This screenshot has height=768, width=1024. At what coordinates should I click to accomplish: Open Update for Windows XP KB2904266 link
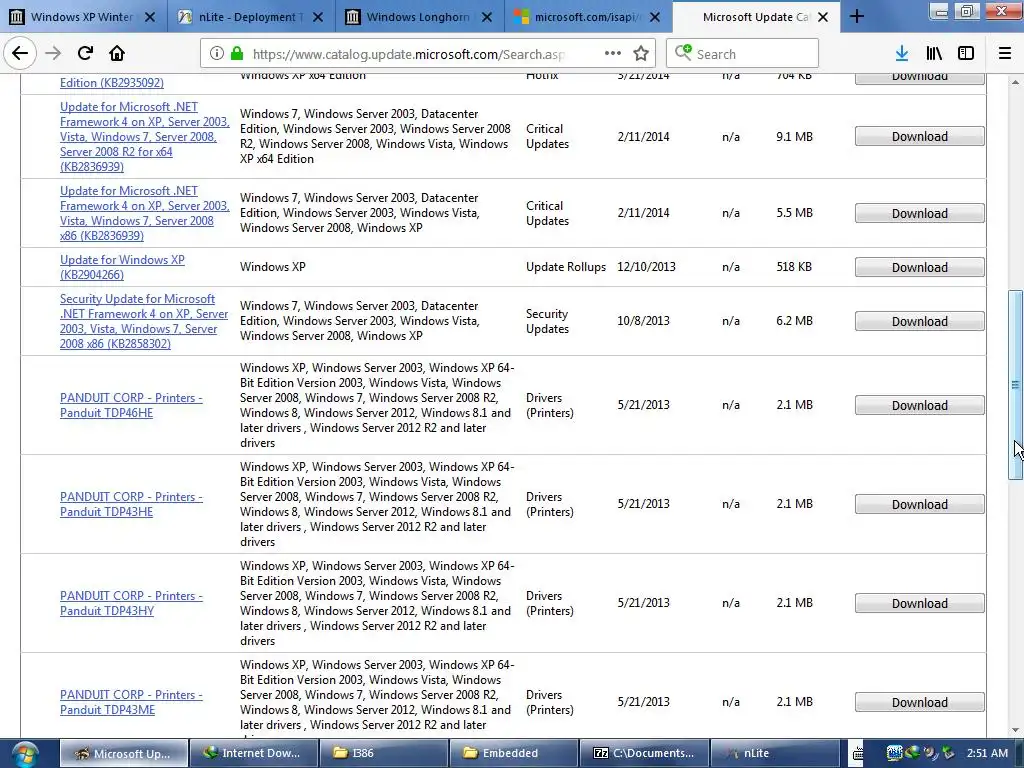point(122,267)
